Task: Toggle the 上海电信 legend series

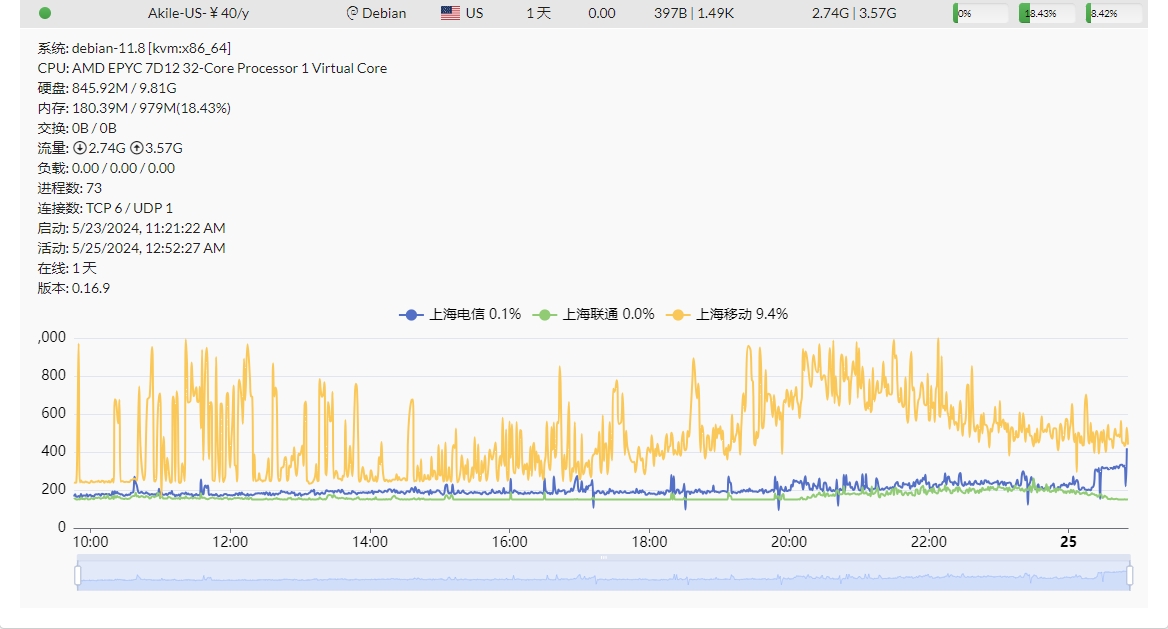Action: click(x=460, y=314)
